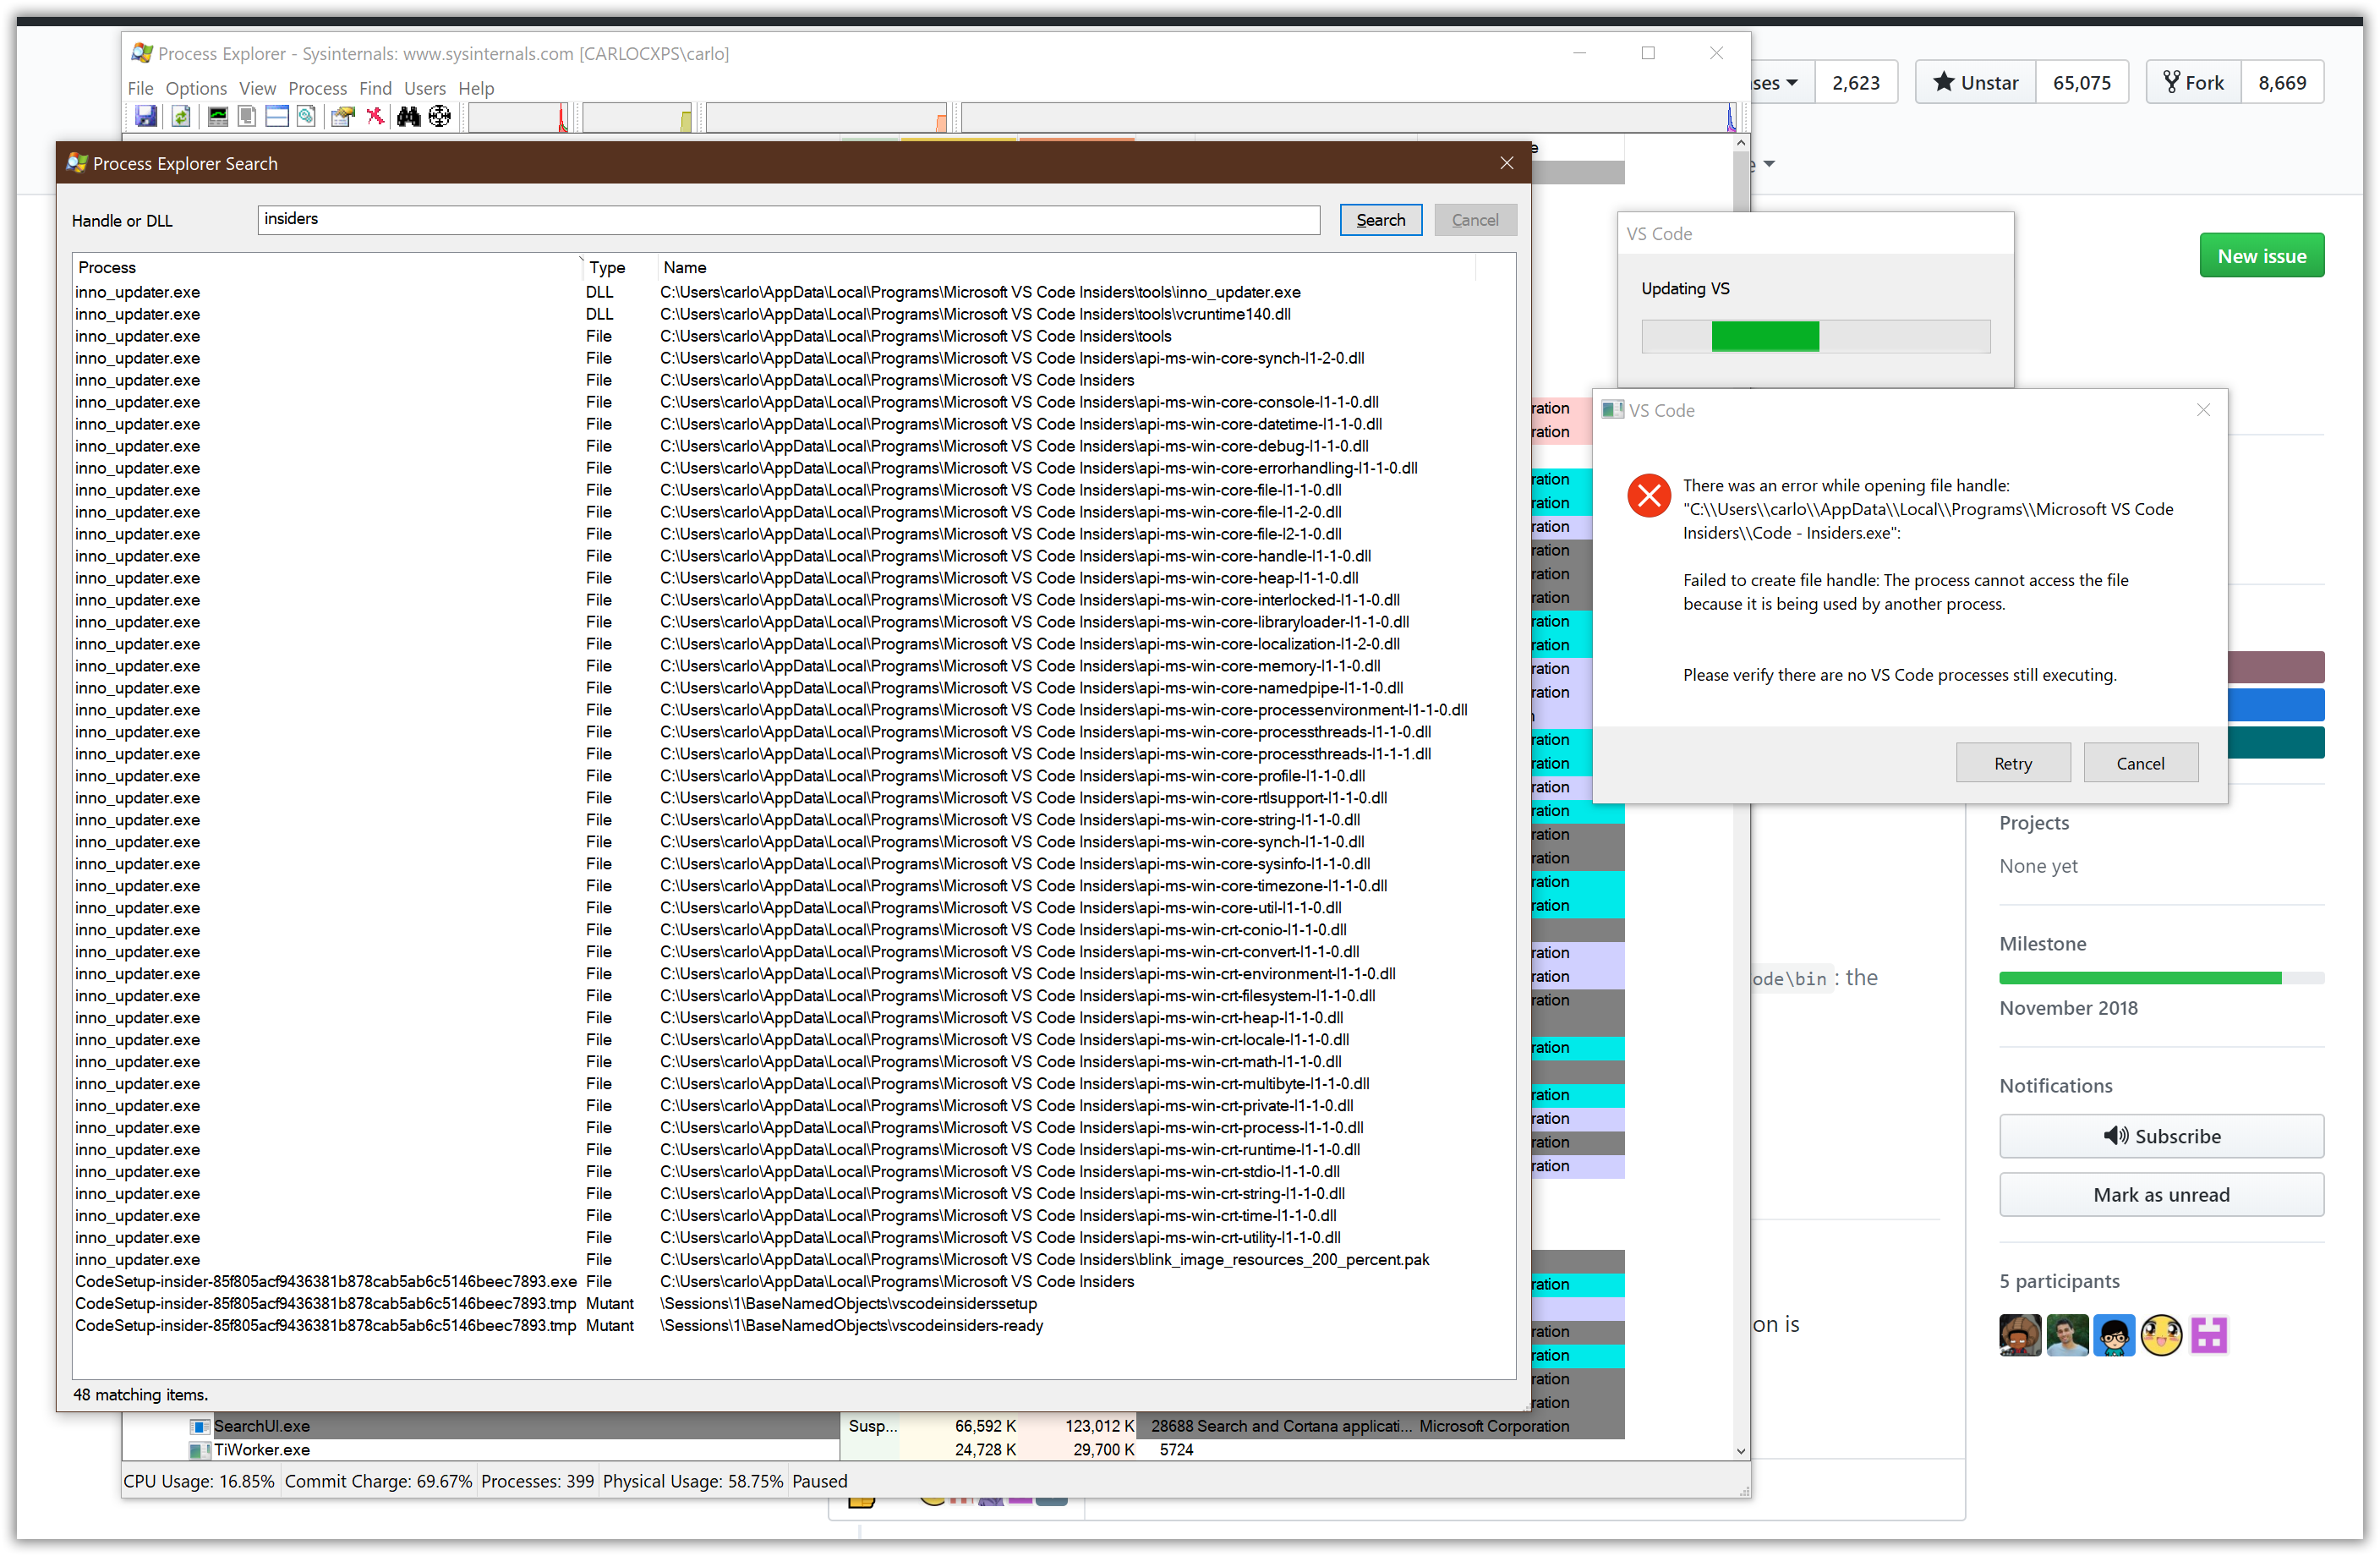
Task: Open the File menu in Process Explorer
Action: tap(140, 88)
